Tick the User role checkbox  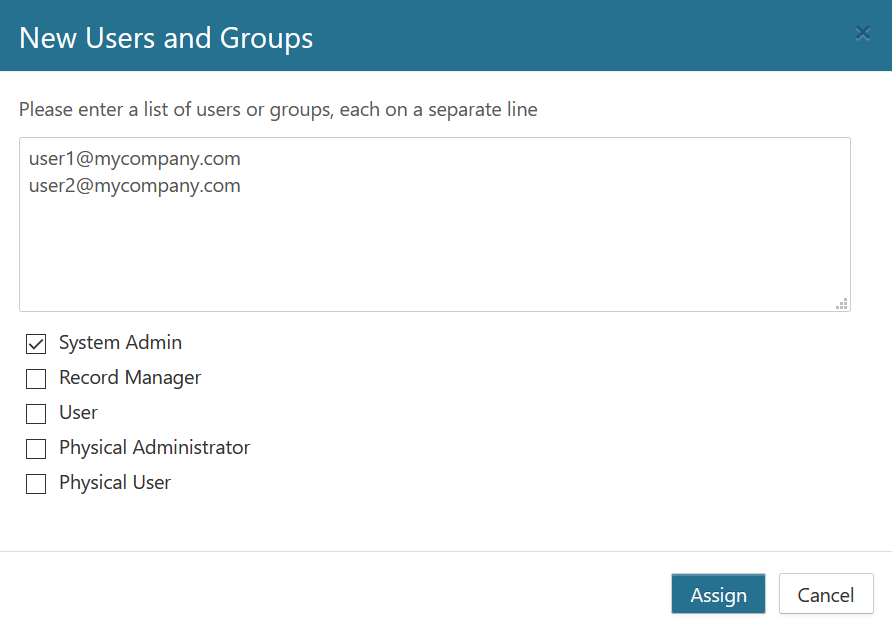36,414
